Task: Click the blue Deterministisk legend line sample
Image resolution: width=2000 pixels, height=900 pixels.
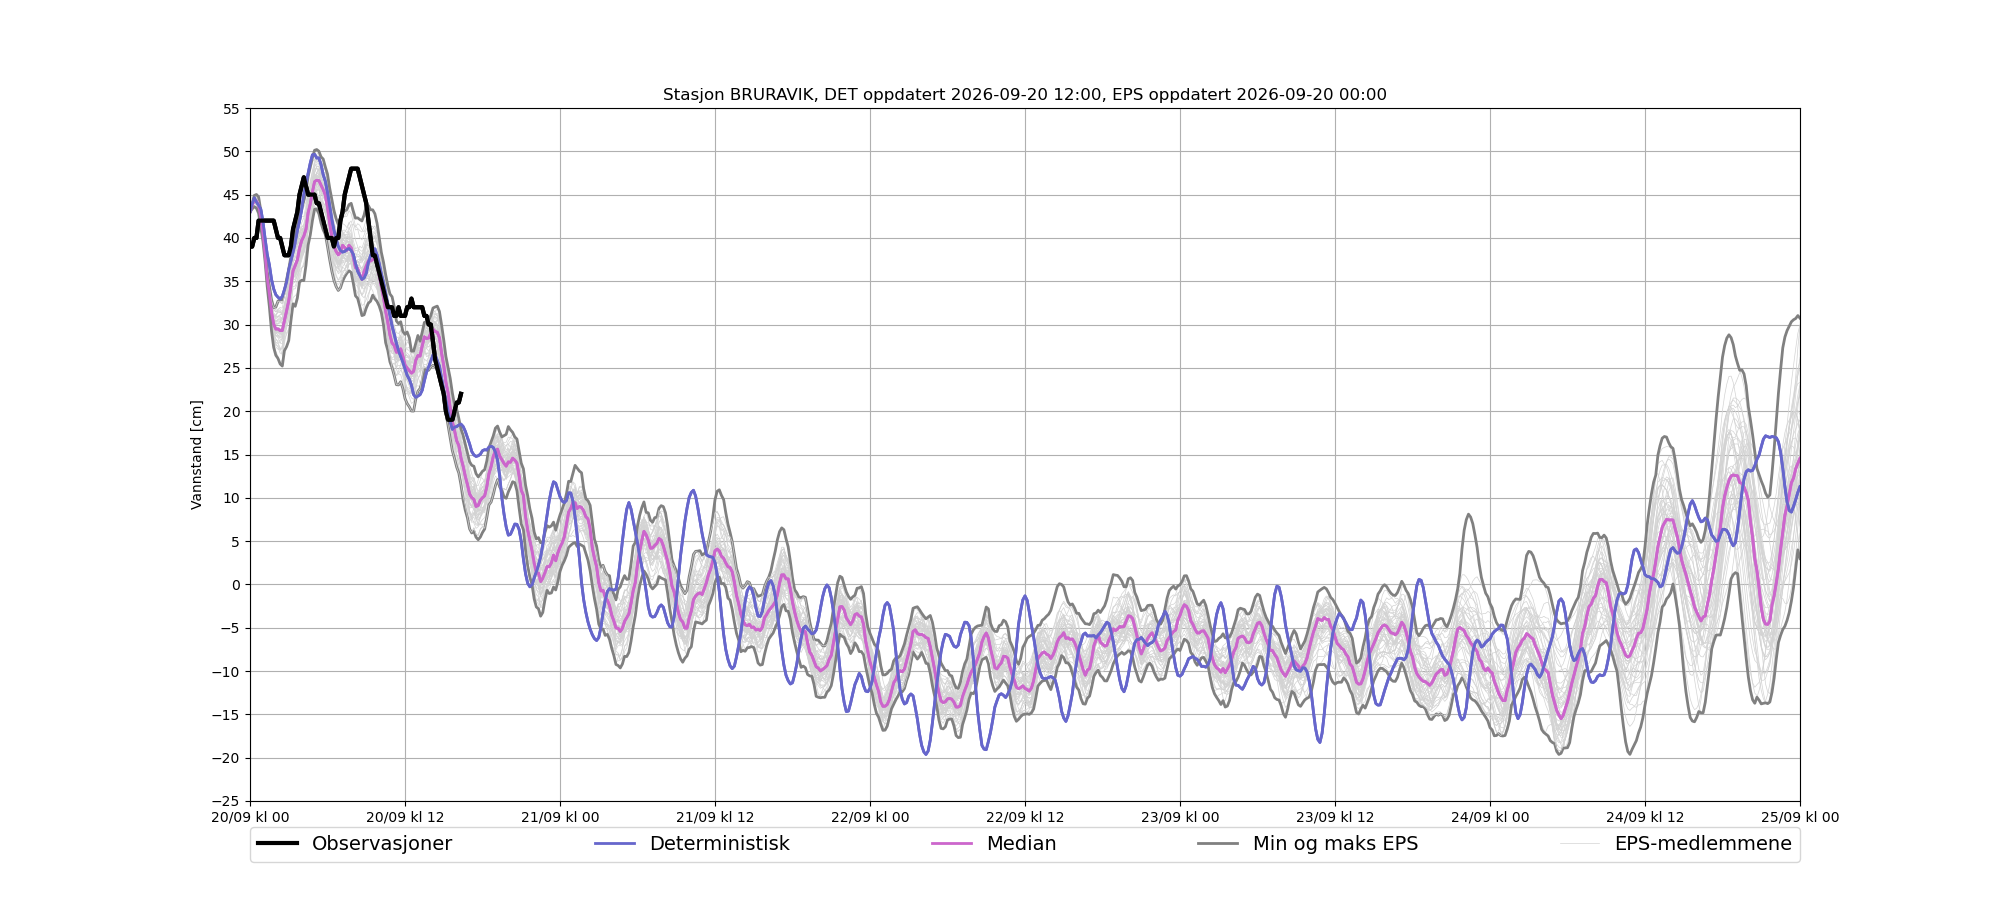Action: point(615,844)
